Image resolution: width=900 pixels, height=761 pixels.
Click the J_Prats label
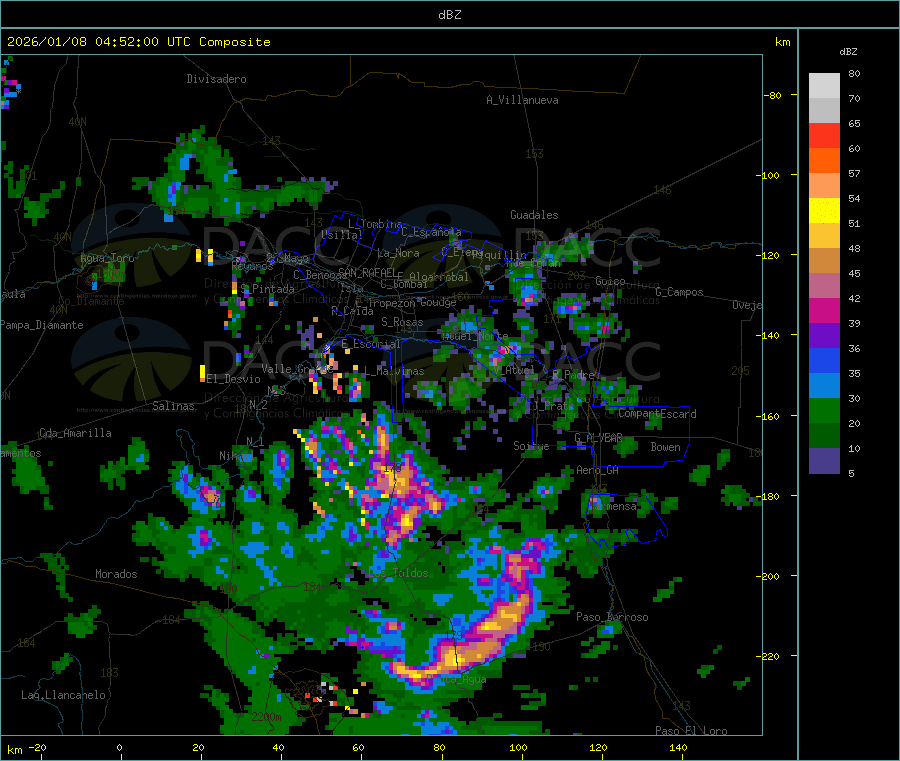click(553, 406)
